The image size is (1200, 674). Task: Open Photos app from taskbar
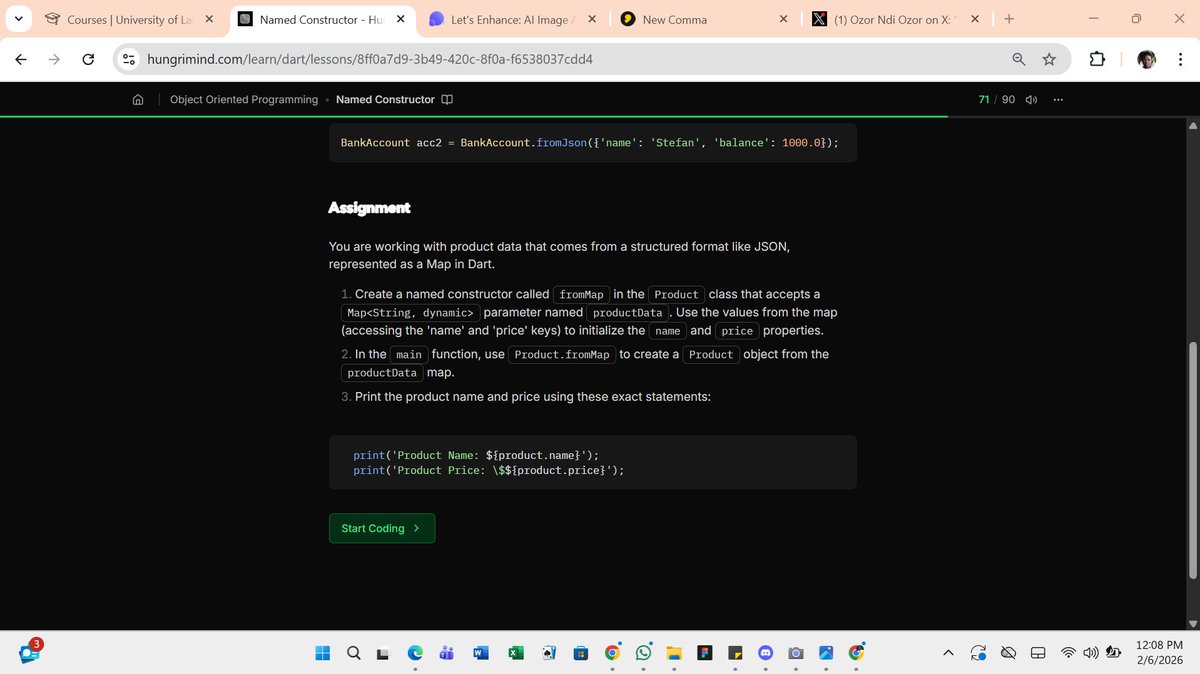tap(826, 653)
